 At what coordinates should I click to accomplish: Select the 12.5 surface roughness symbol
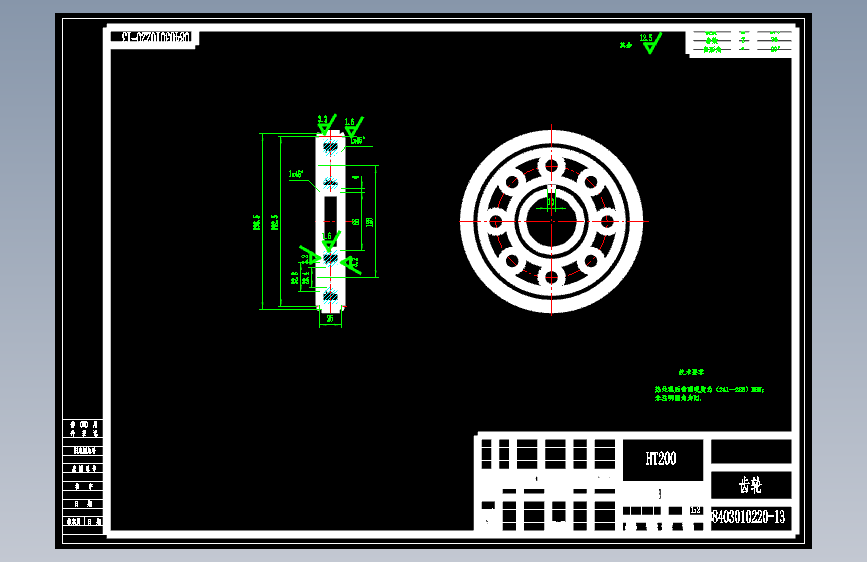click(x=651, y=43)
